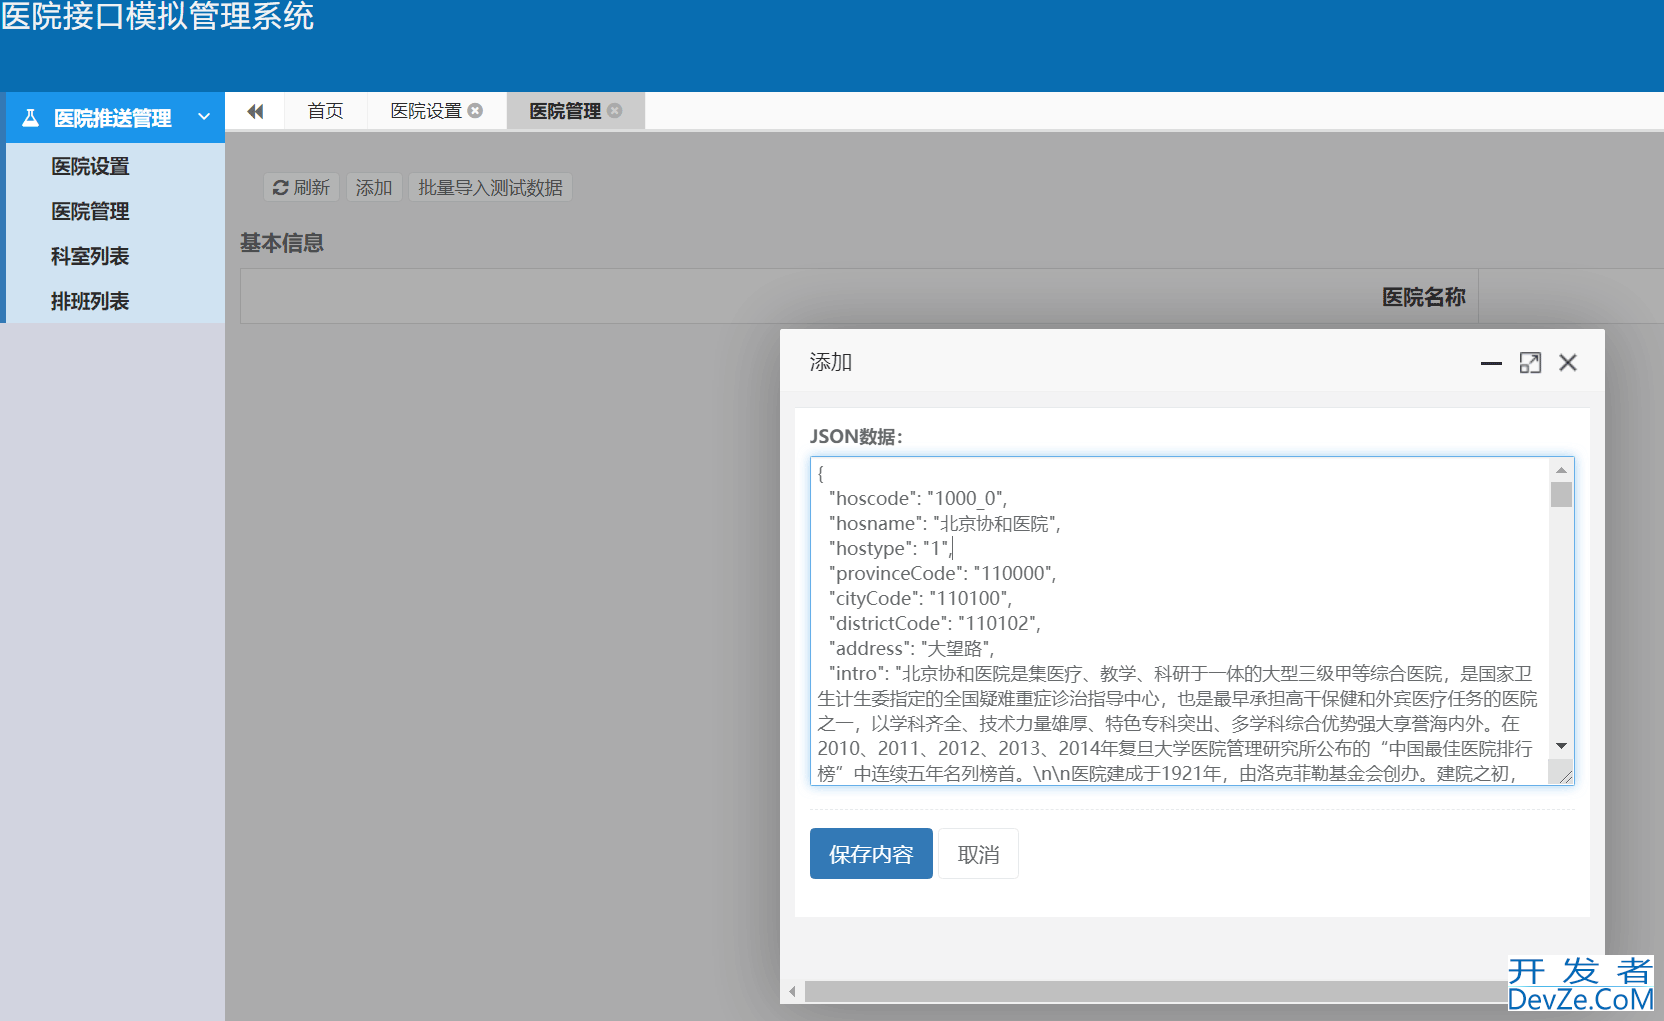Click the textarea scrollbar up arrow

1561,470
